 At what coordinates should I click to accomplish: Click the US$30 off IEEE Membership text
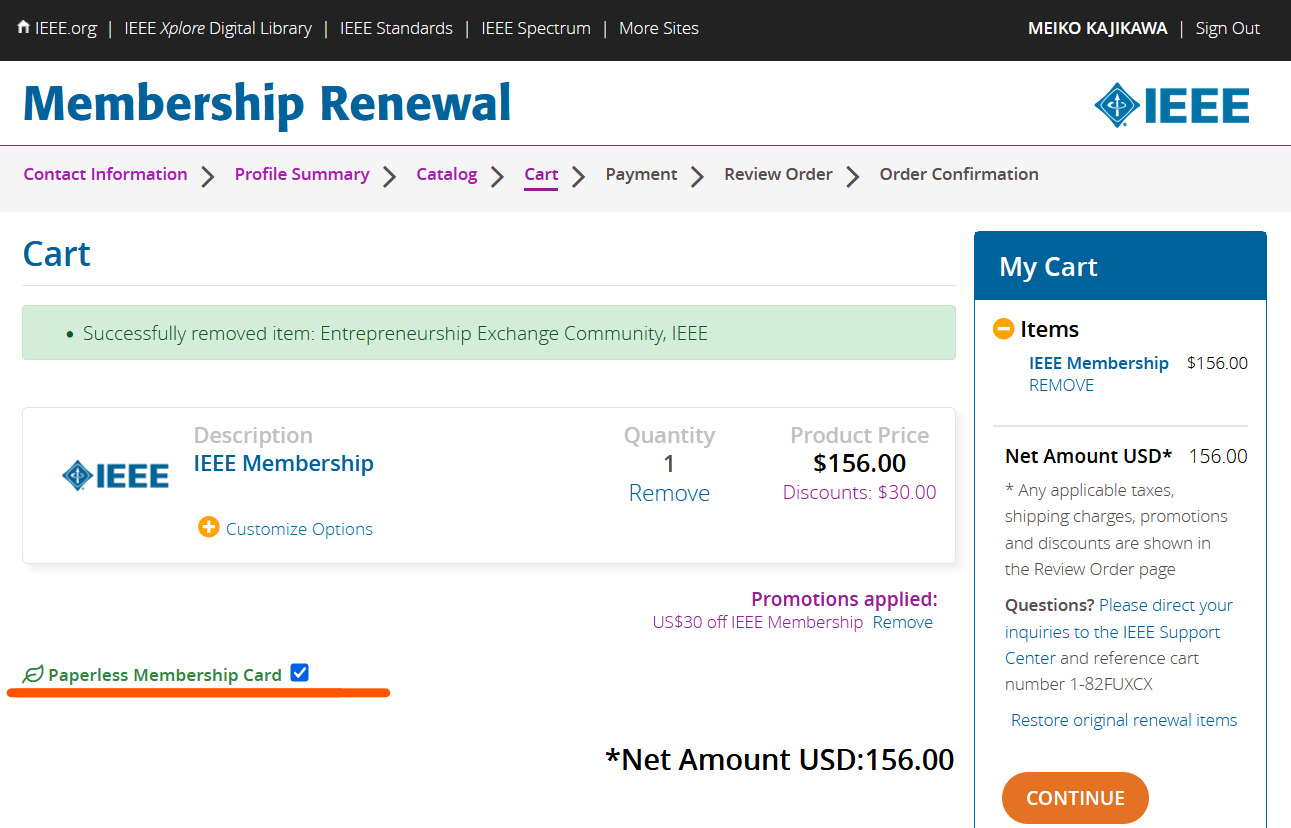[x=758, y=622]
